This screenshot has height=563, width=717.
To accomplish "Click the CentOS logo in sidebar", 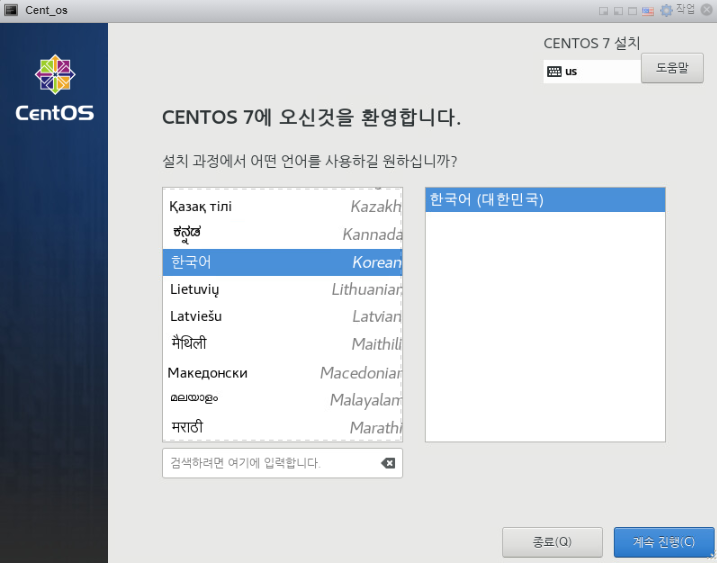I will pos(55,88).
